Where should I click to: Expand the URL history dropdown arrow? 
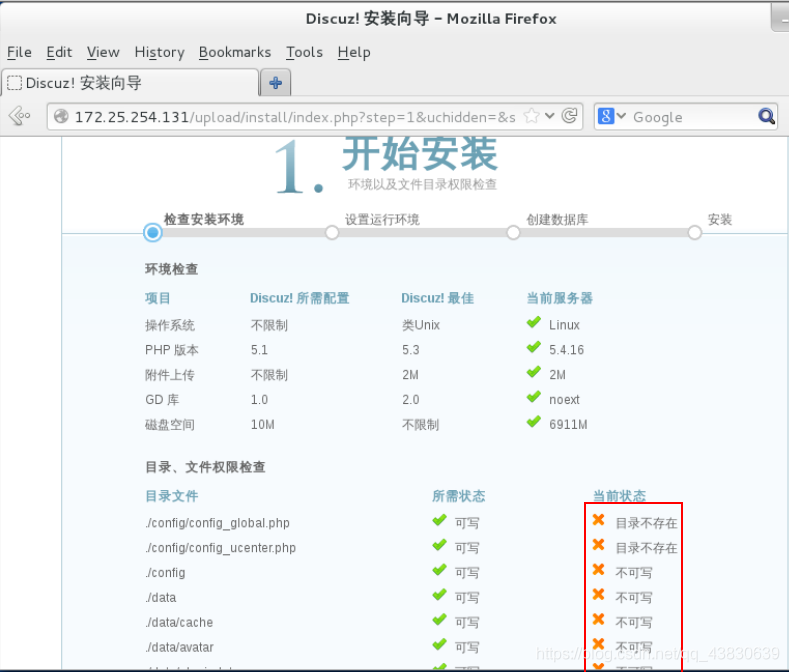coord(550,116)
